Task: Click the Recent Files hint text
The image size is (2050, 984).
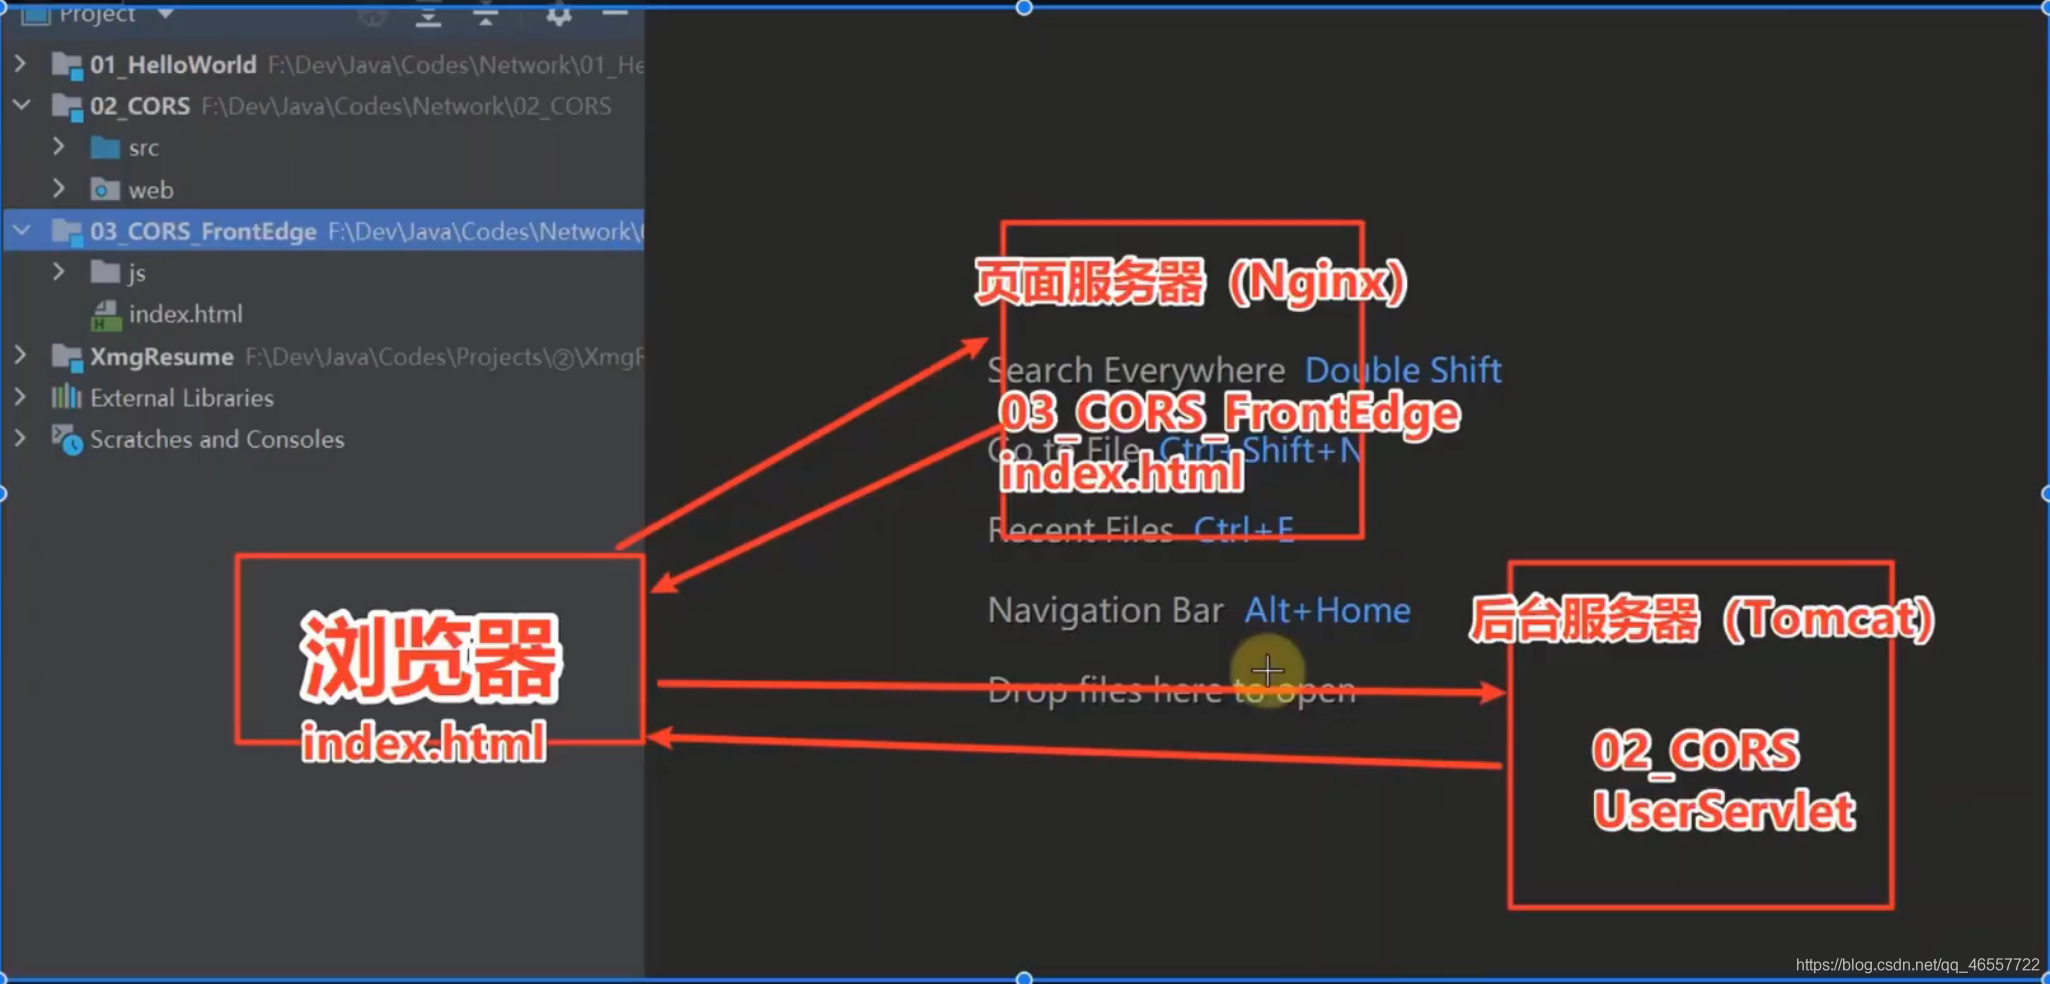Action: (x=1081, y=529)
